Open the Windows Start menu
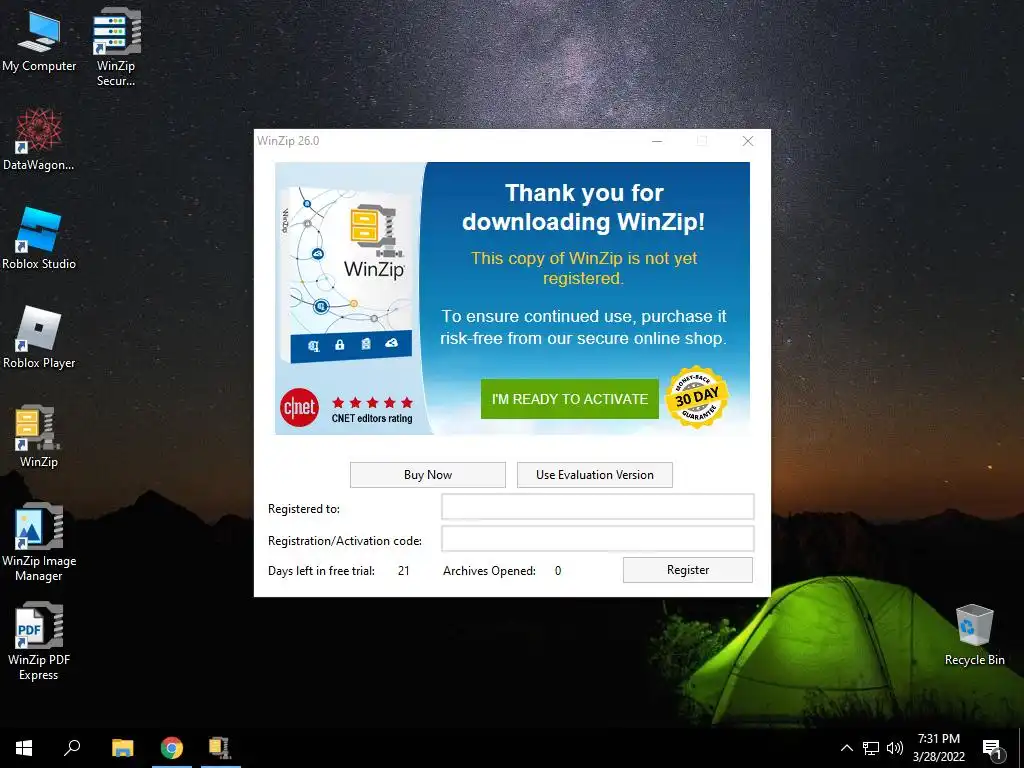Screen dimensions: 1024x768 [x=24, y=748]
